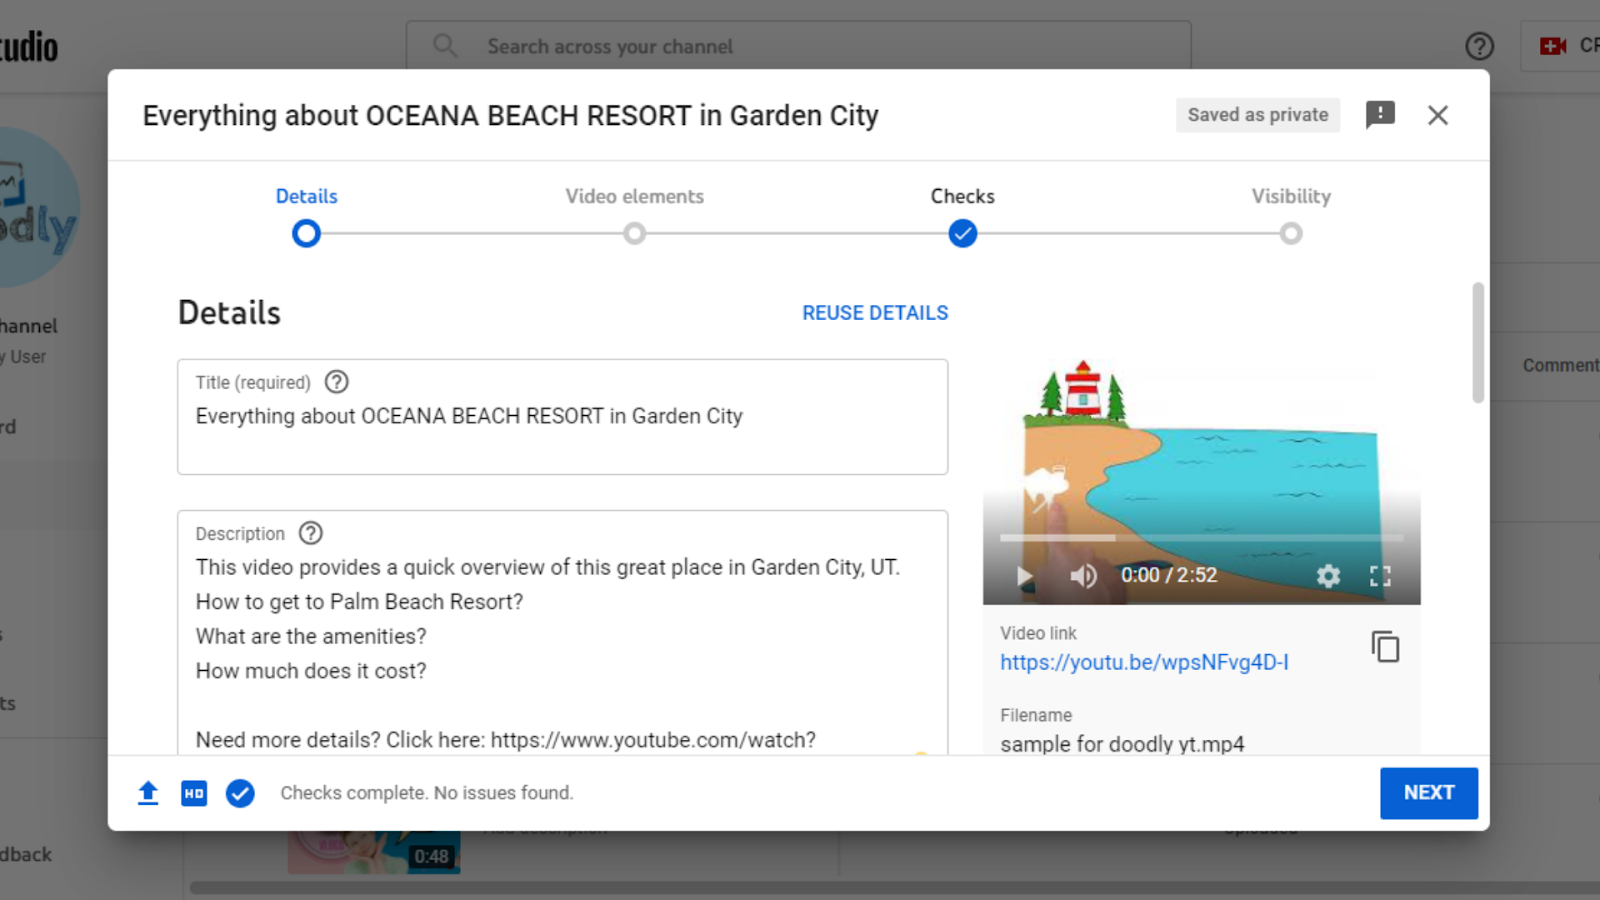The width and height of the screenshot is (1600, 900).
Task: Click the Visibility step circle
Action: point(1291,234)
